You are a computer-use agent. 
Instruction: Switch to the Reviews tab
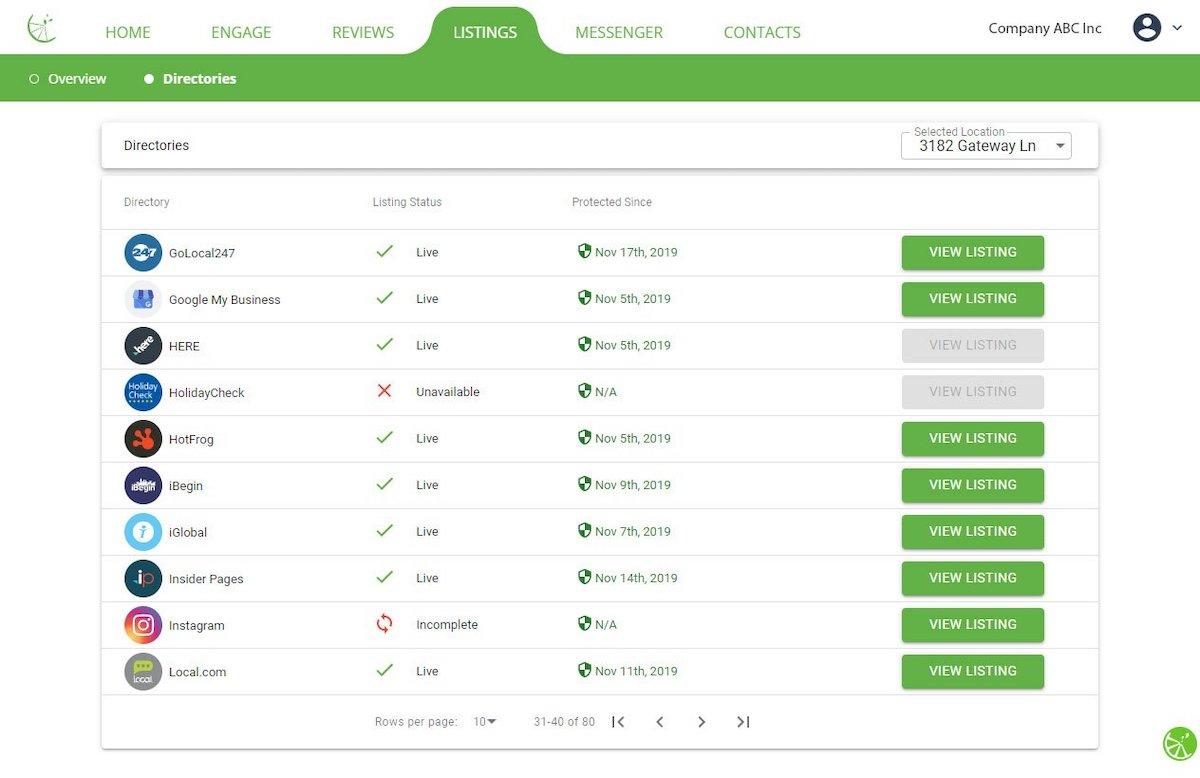[x=363, y=32]
